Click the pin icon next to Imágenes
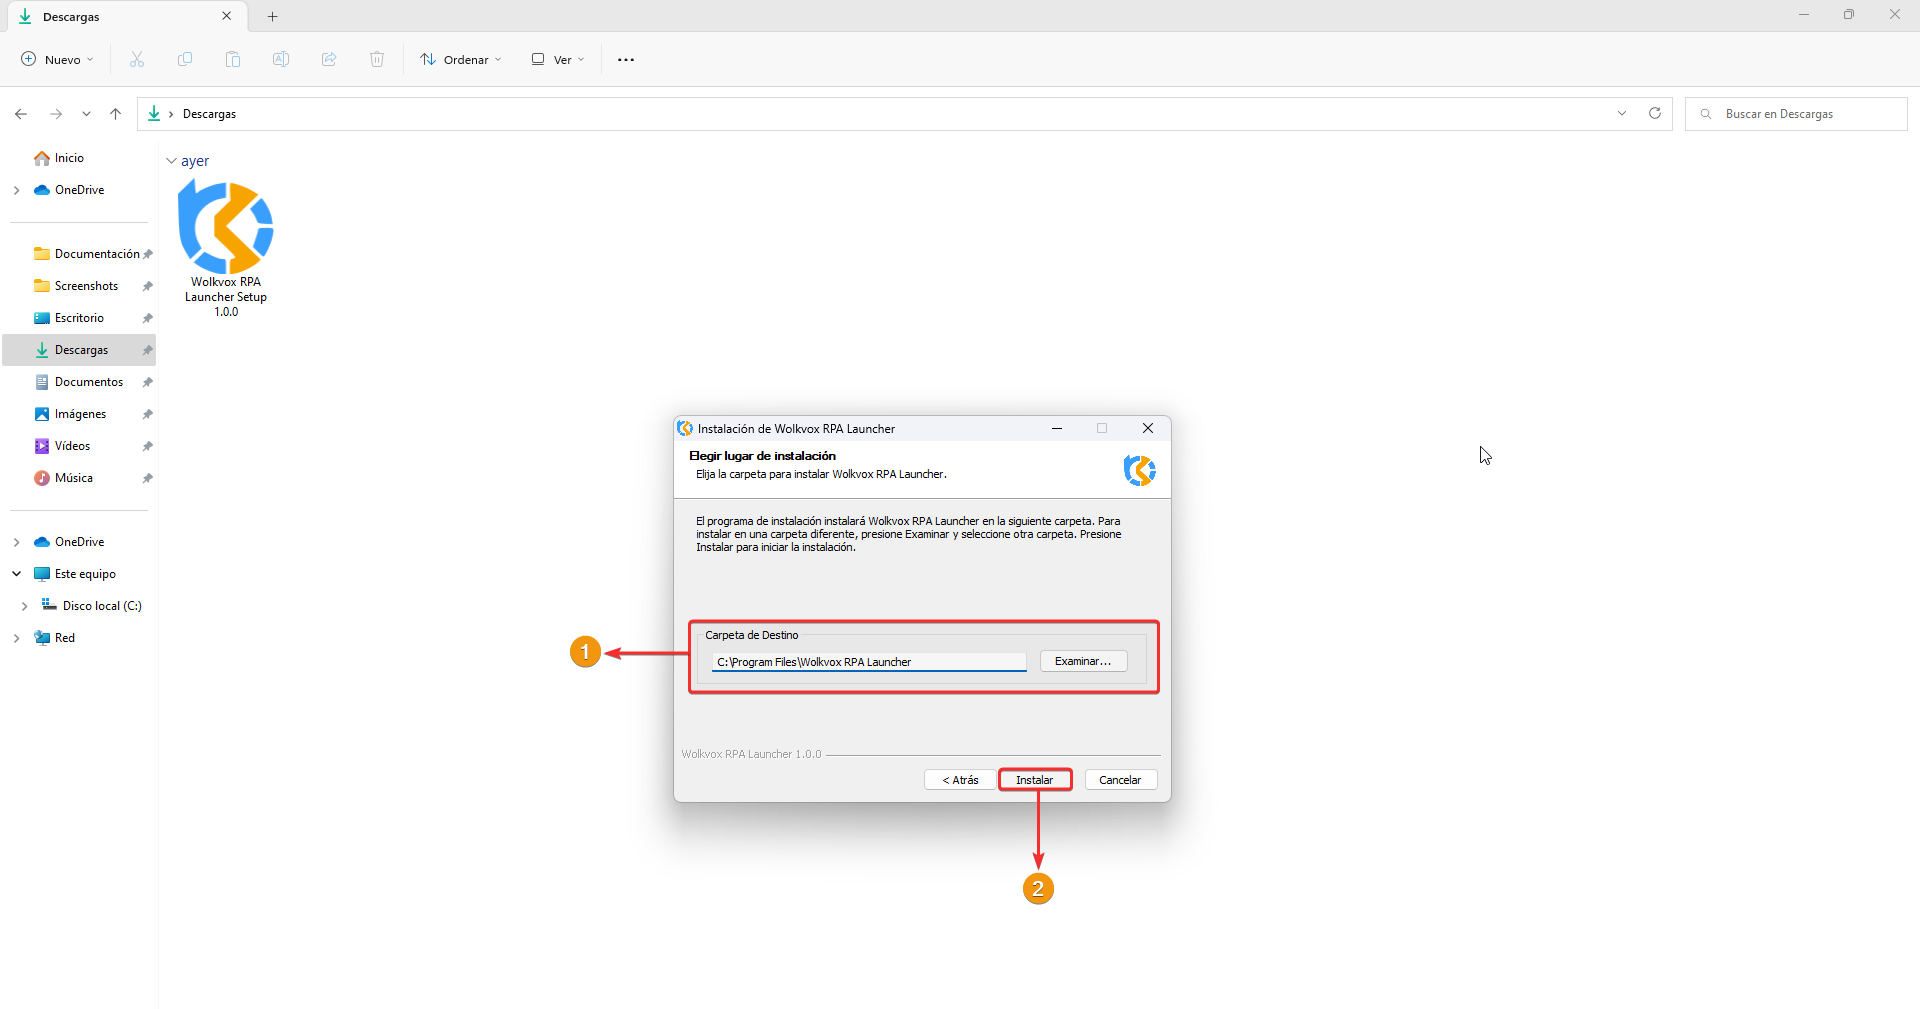1920x1009 pixels. (148, 414)
